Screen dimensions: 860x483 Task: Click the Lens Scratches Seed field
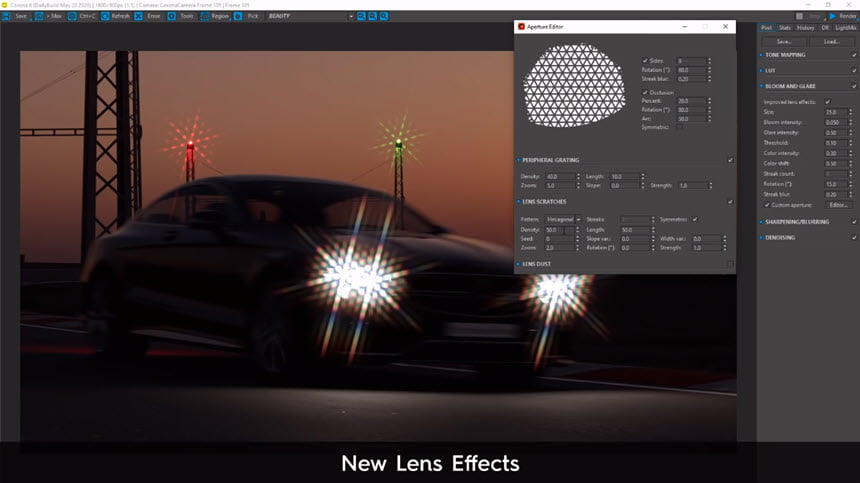560,239
